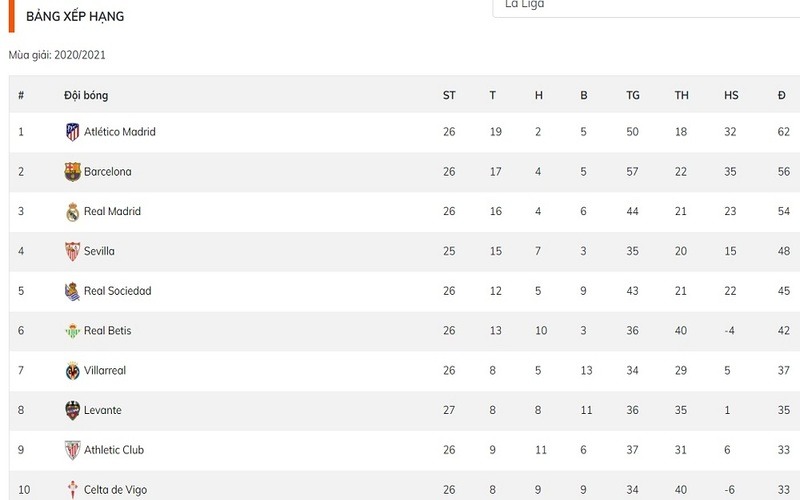This screenshot has width=800, height=500.
Task: Click the Real Madrid club crest
Action: tap(72, 212)
